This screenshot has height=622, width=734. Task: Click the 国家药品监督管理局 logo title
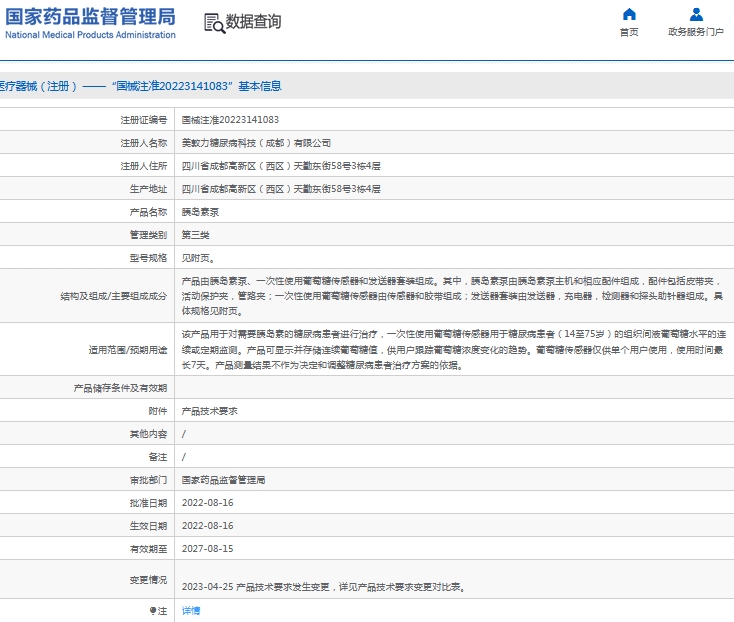[x=90, y=17]
